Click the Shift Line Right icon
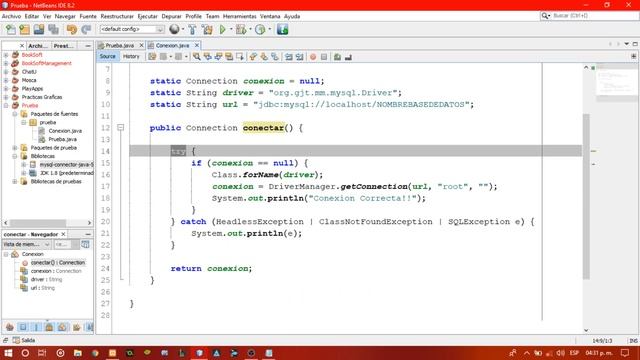This screenshot has height=360, width=640. [299, 57]
